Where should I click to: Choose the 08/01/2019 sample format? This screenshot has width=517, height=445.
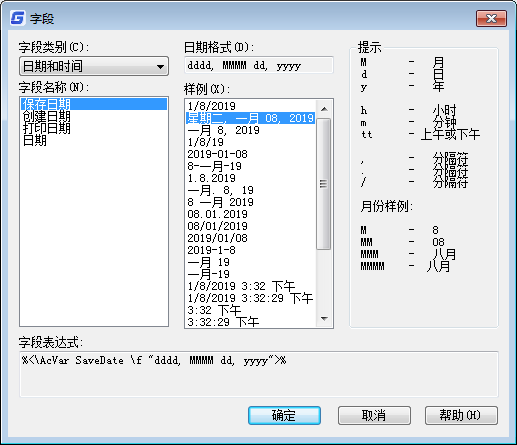pos(250,226)
